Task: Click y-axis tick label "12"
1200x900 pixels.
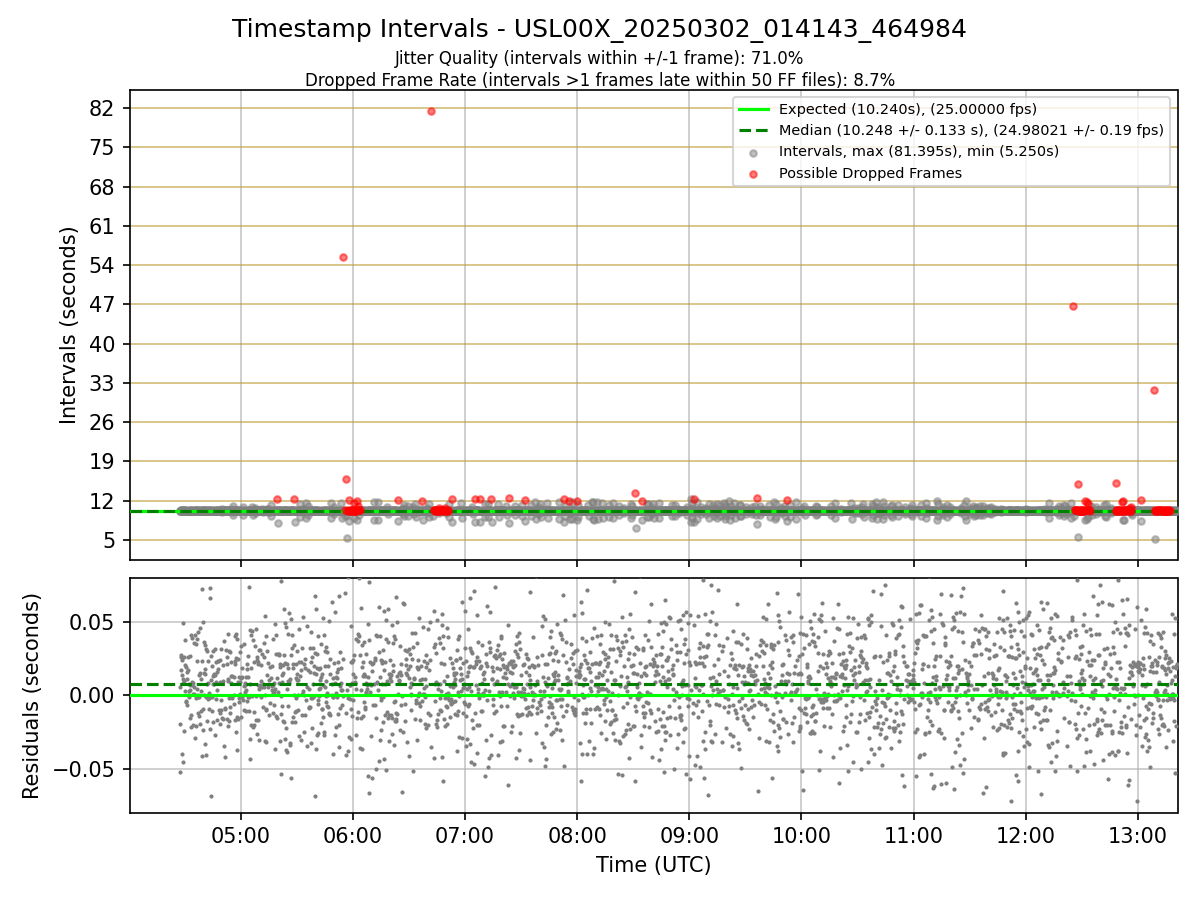Action: pyautogui.click(x=104, y=501)
